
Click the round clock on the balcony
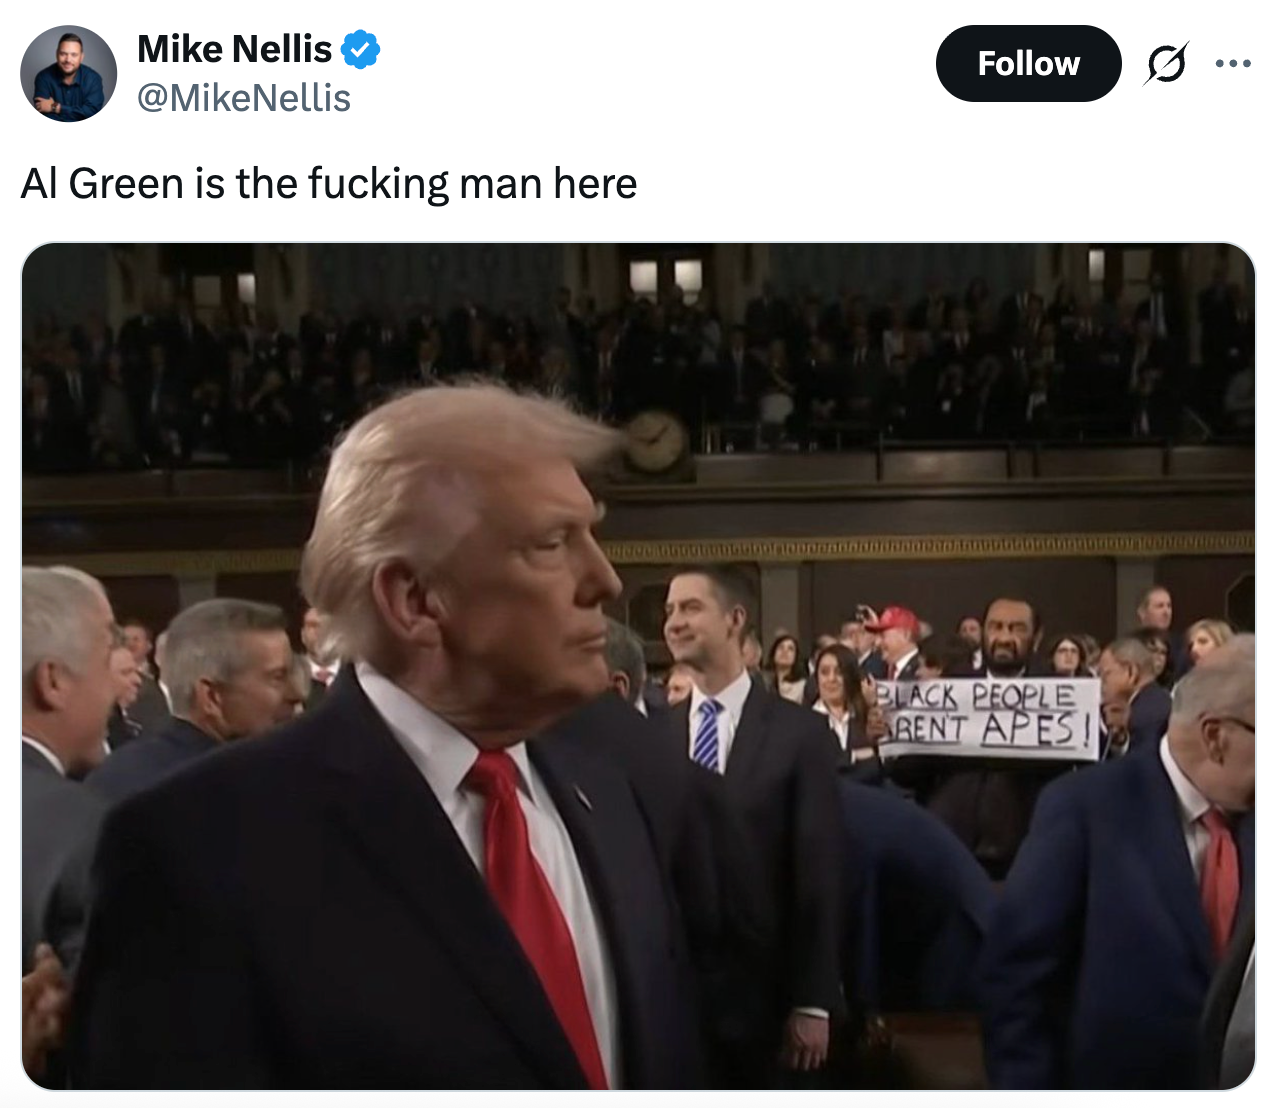coord(656,442)
